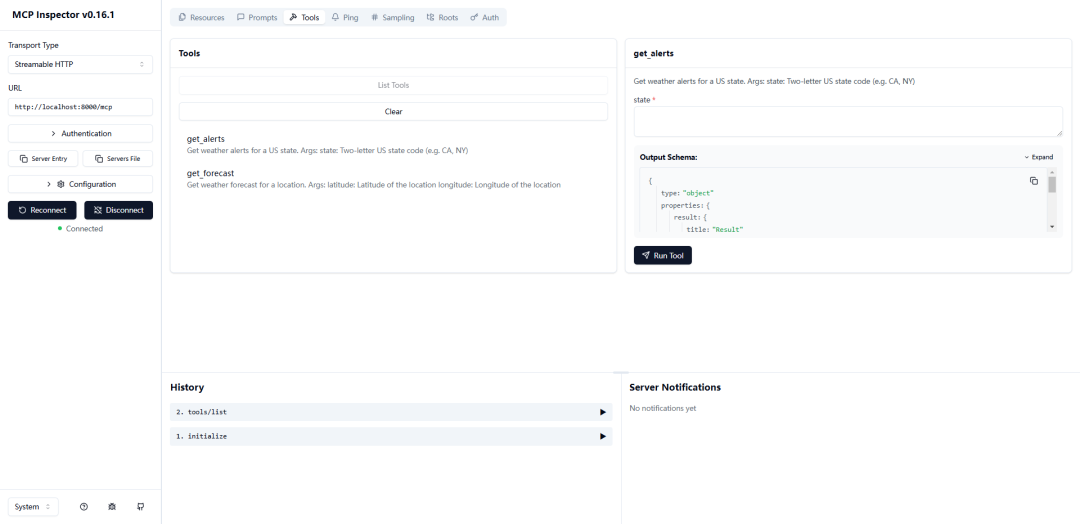Open the GitHub repository icon
Viewport: 1080px width, 524px height.
141,506
